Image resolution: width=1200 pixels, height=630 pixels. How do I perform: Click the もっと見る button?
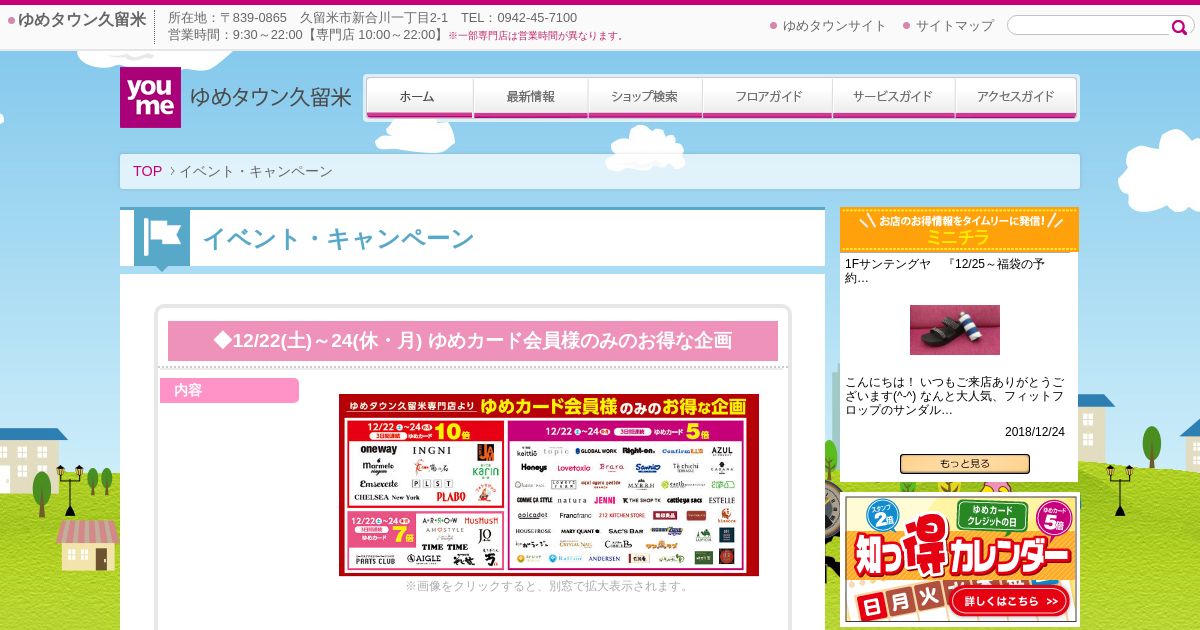coord(965,464)
